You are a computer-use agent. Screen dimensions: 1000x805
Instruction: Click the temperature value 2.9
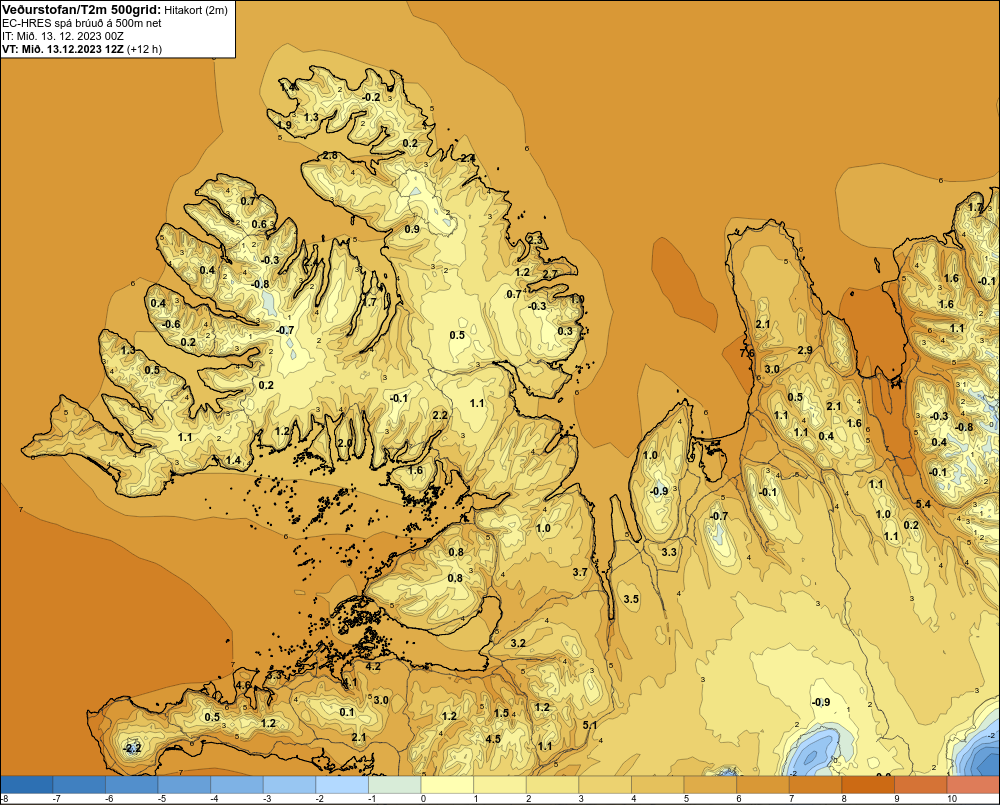pyautogui.click(x=805, y=350)
